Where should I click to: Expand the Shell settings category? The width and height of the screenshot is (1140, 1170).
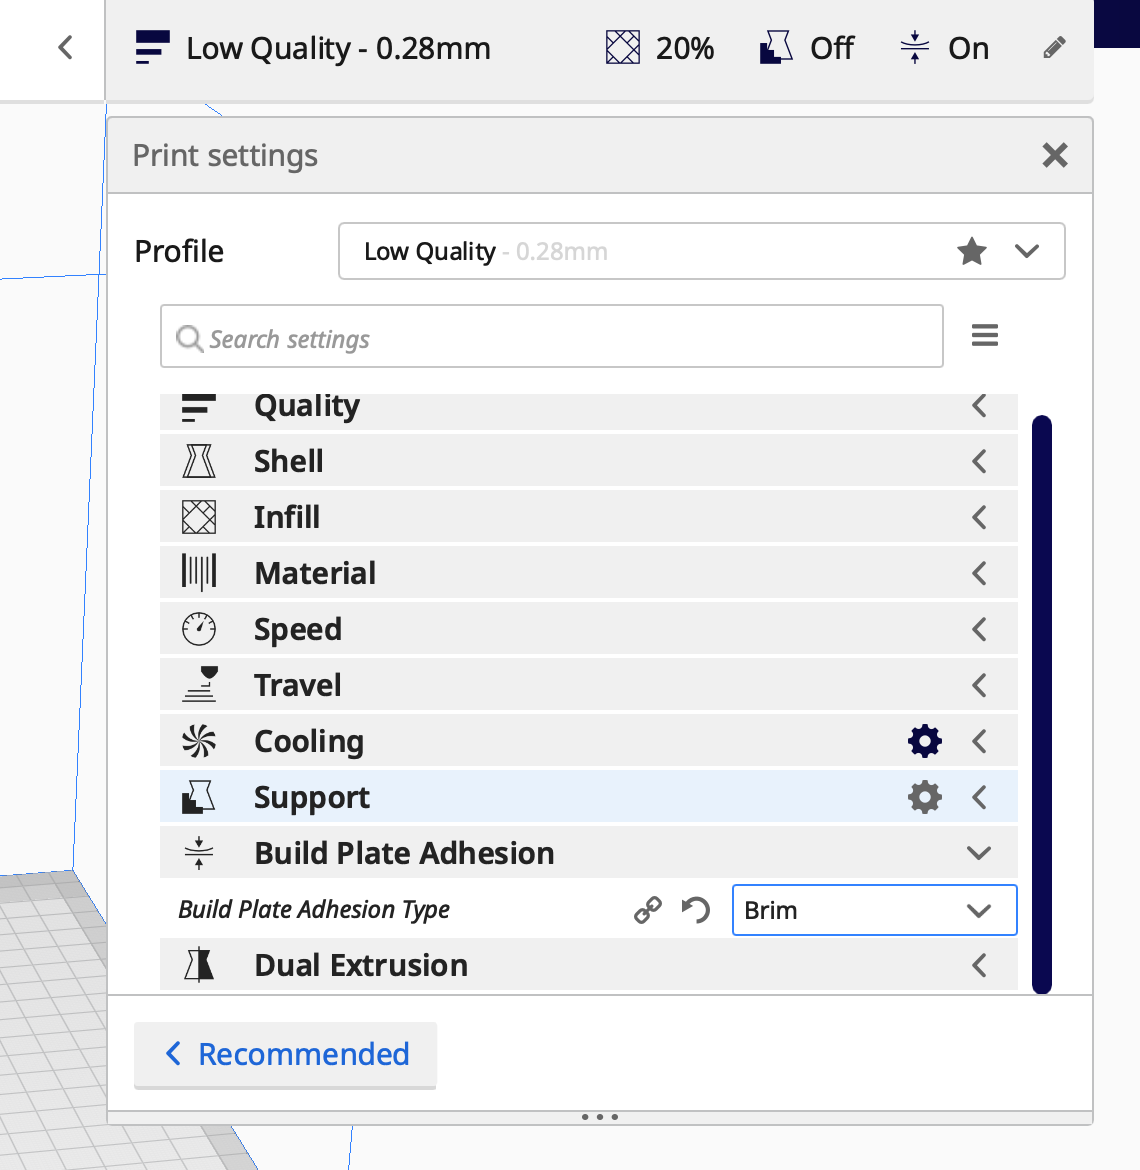589,461
